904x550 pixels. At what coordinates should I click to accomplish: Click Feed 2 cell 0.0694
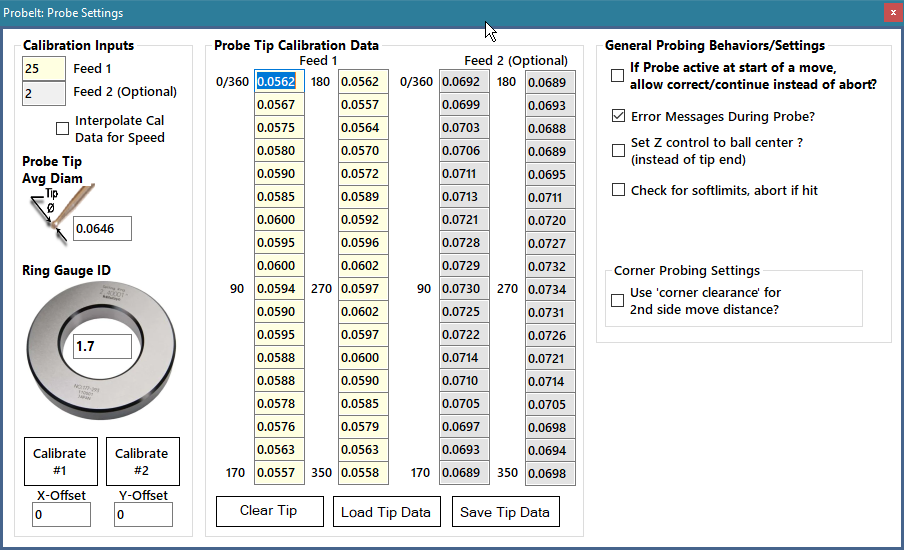(x=551, y=451)
